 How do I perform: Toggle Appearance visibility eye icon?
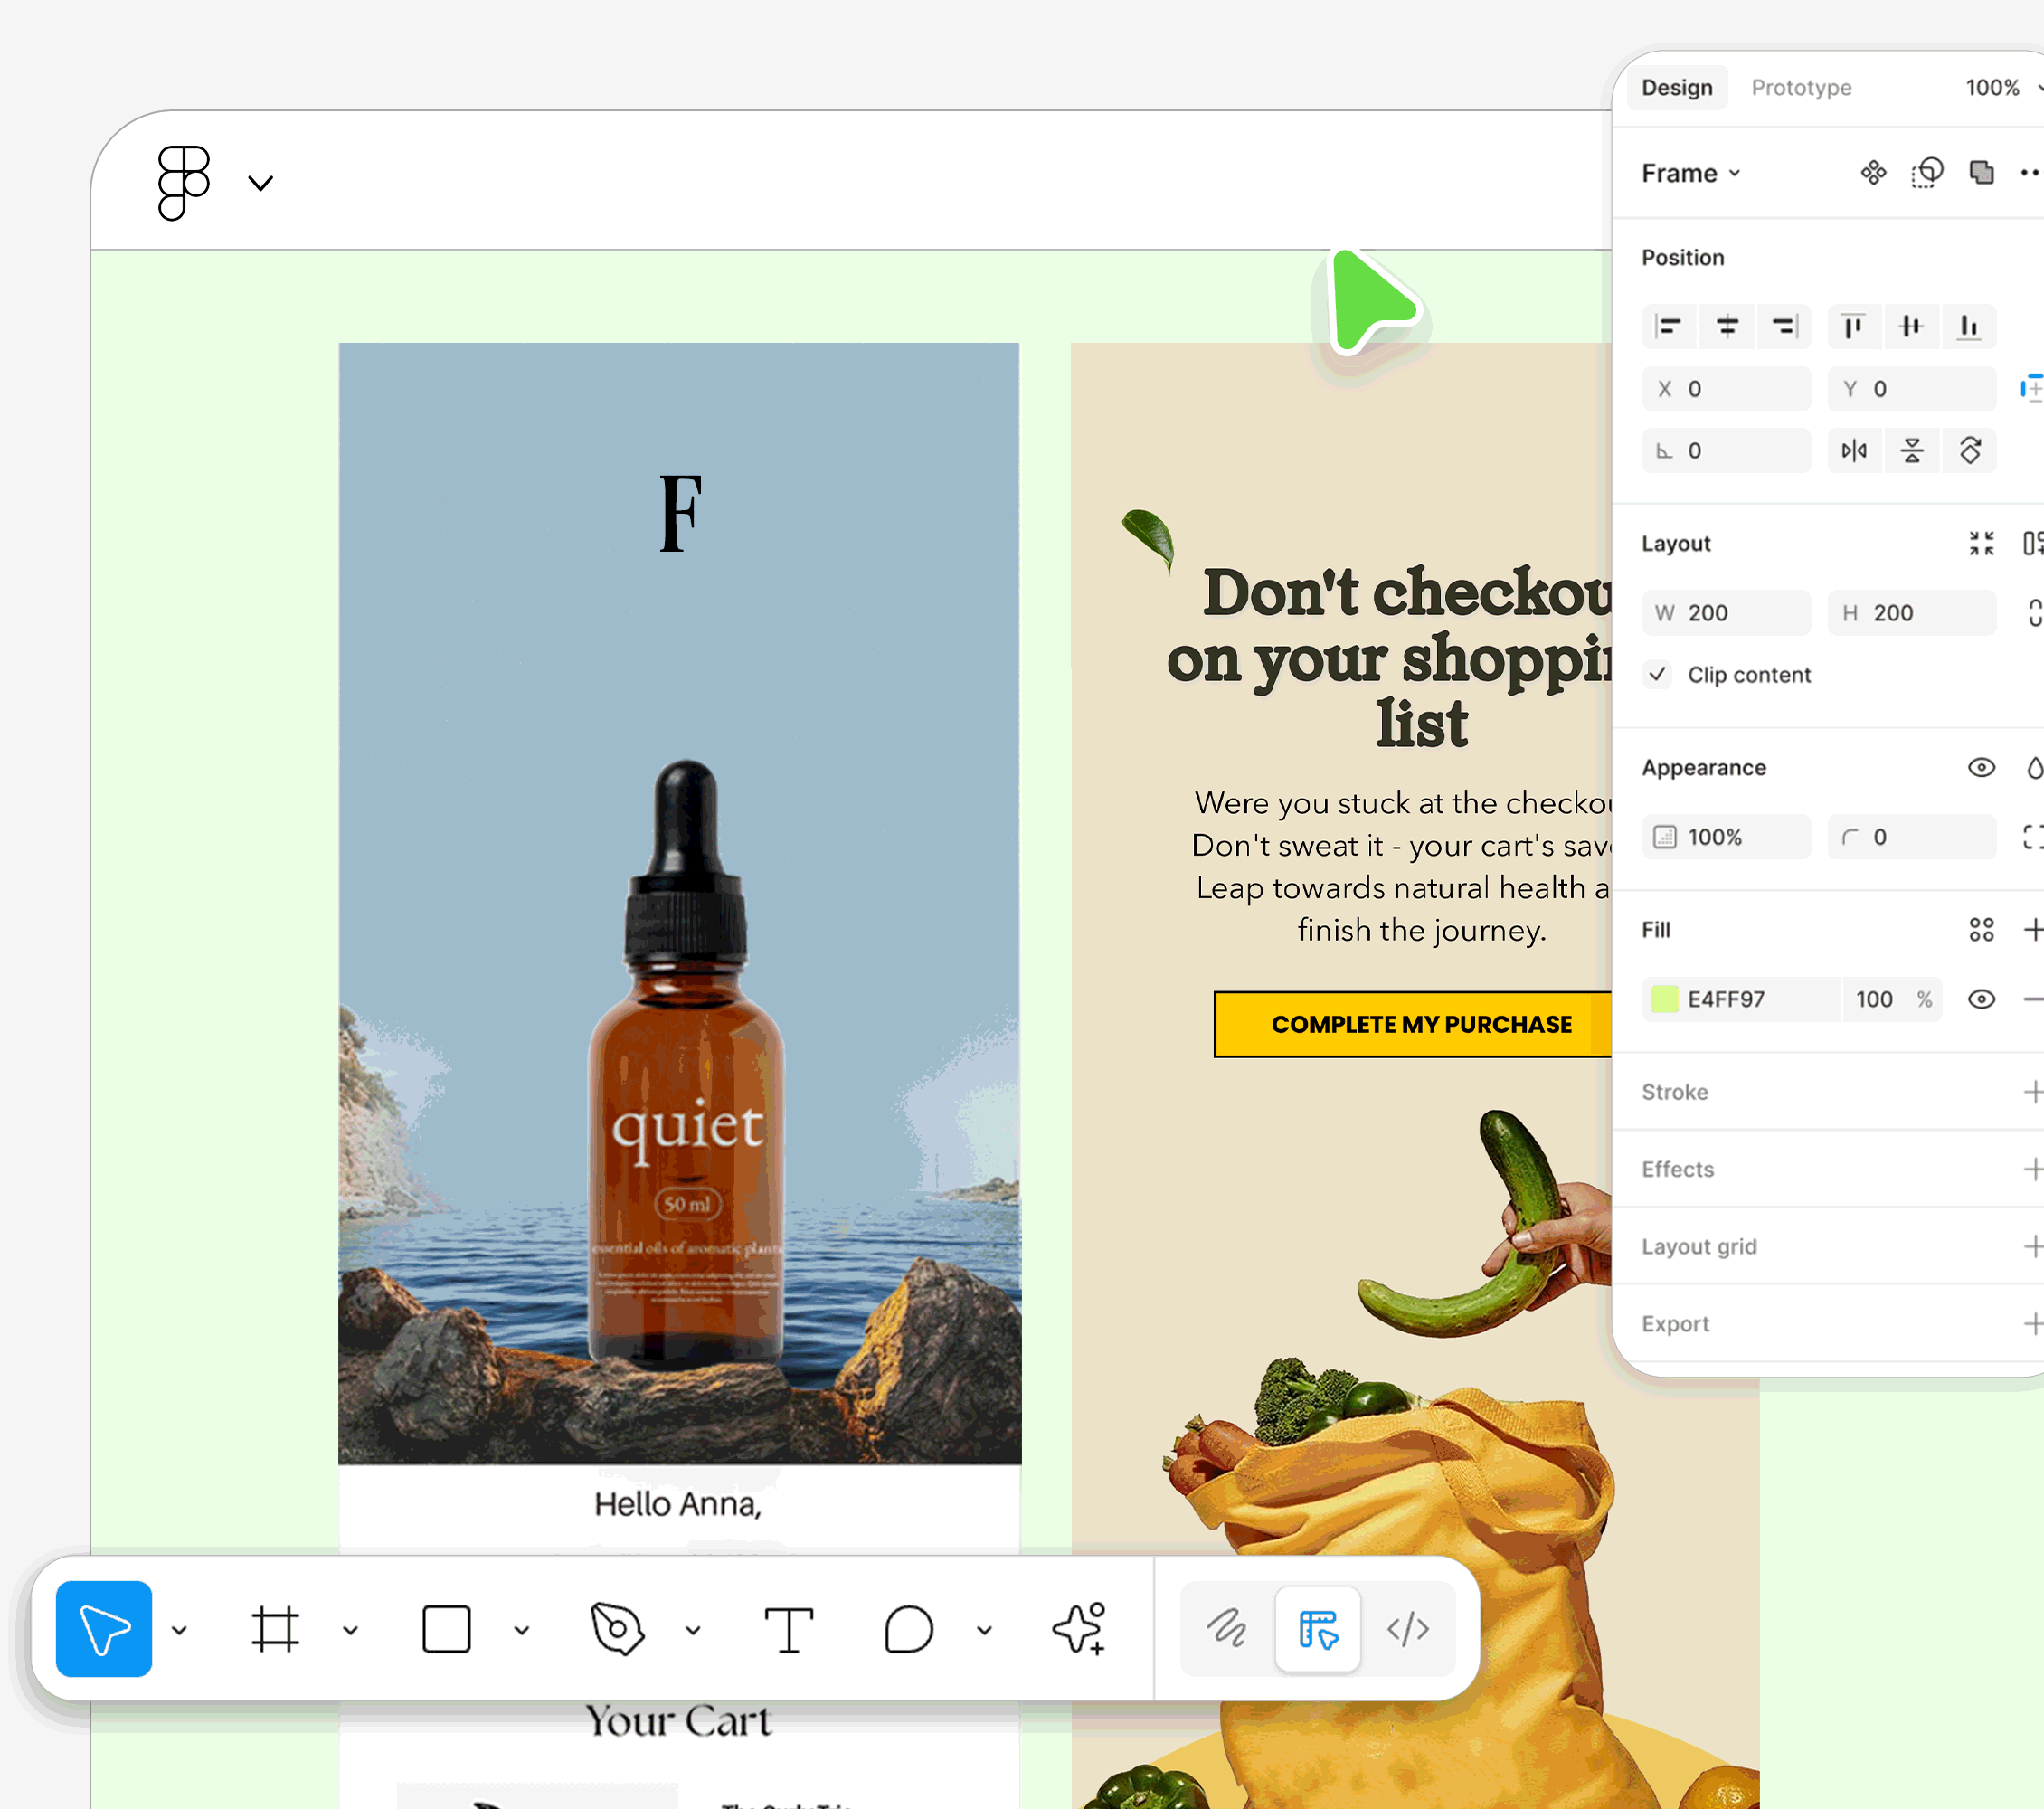coord(1982,767)
